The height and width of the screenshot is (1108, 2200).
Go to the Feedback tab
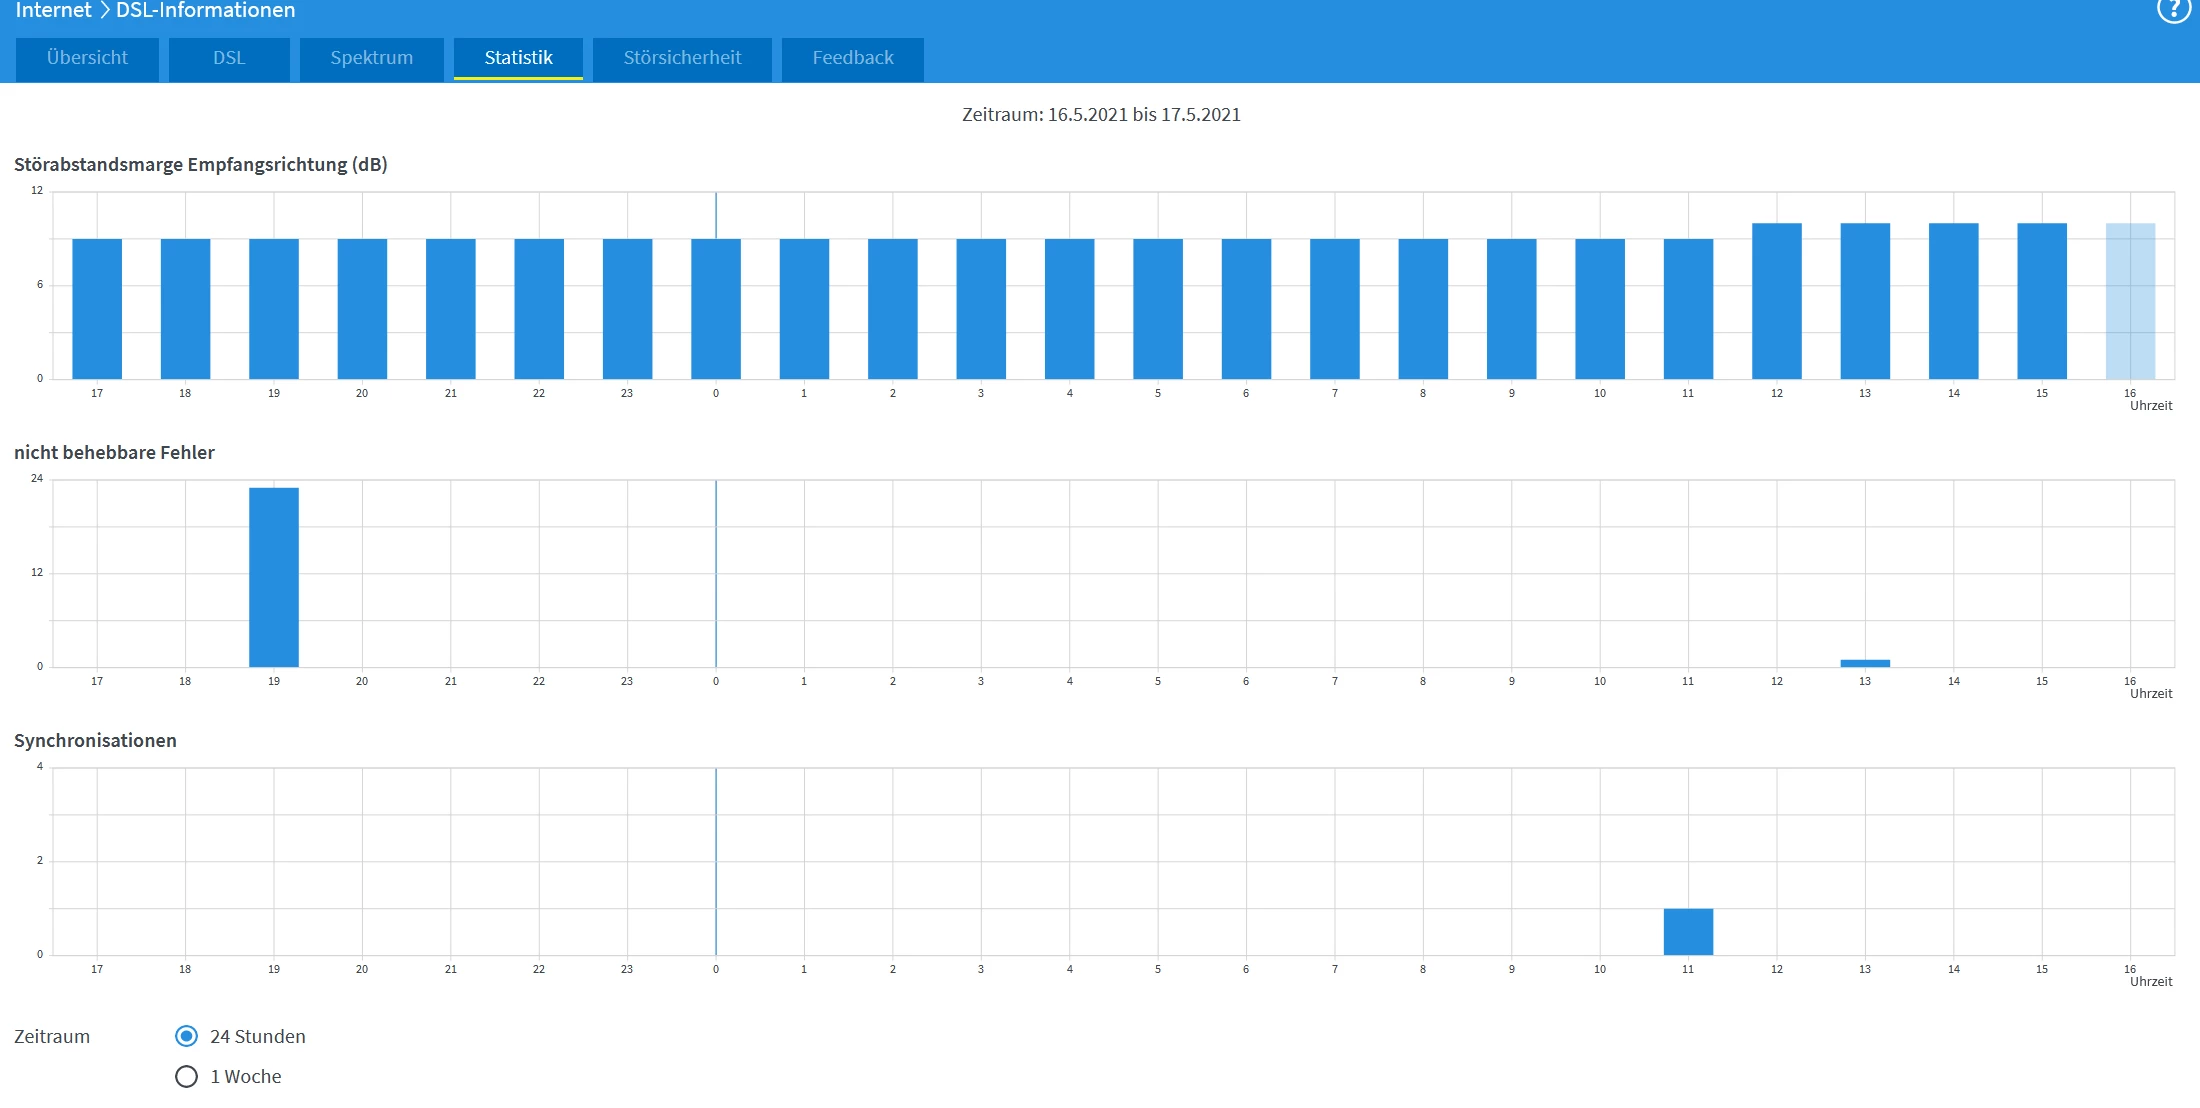(x=852, y=58)
